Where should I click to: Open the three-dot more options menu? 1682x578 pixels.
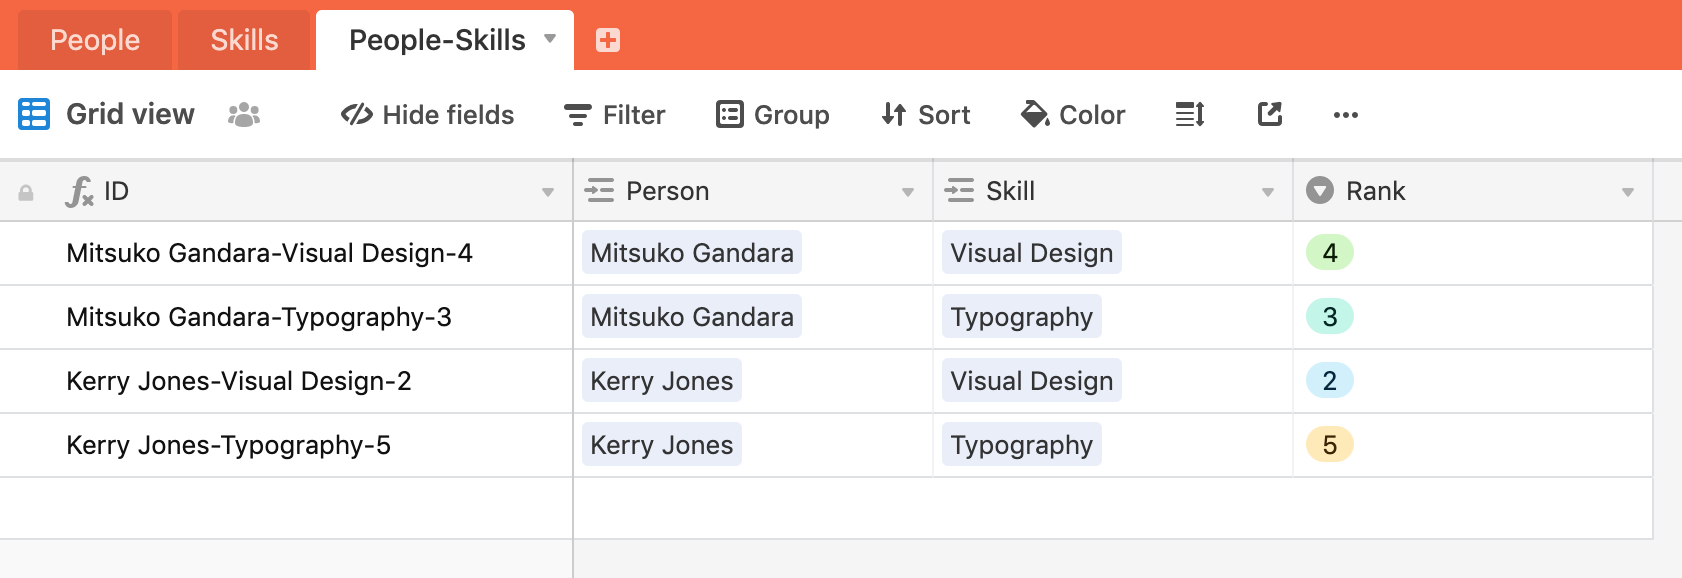pyautogui.click(x=1346, y=115)
